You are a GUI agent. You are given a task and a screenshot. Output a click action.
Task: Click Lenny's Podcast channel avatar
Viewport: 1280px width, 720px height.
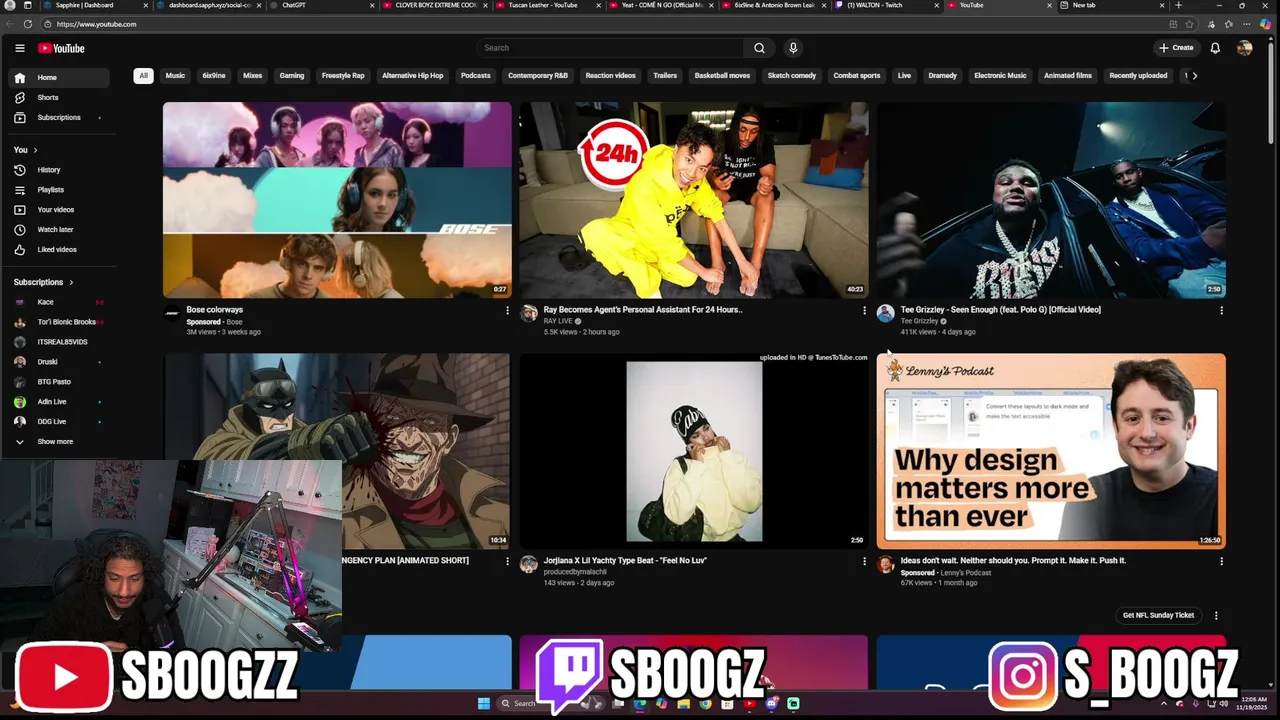[885, 565]
